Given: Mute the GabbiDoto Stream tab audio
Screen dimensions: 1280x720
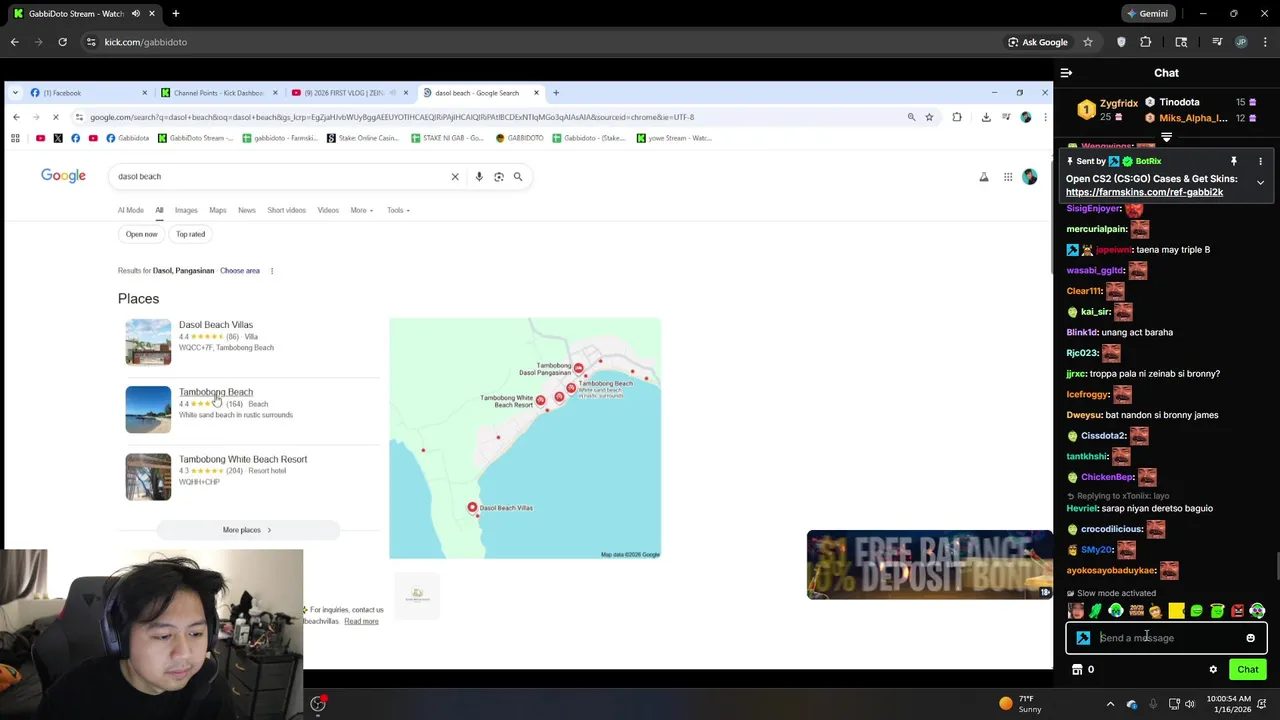Looking at the screenshot, I should [x=135, y=14].
